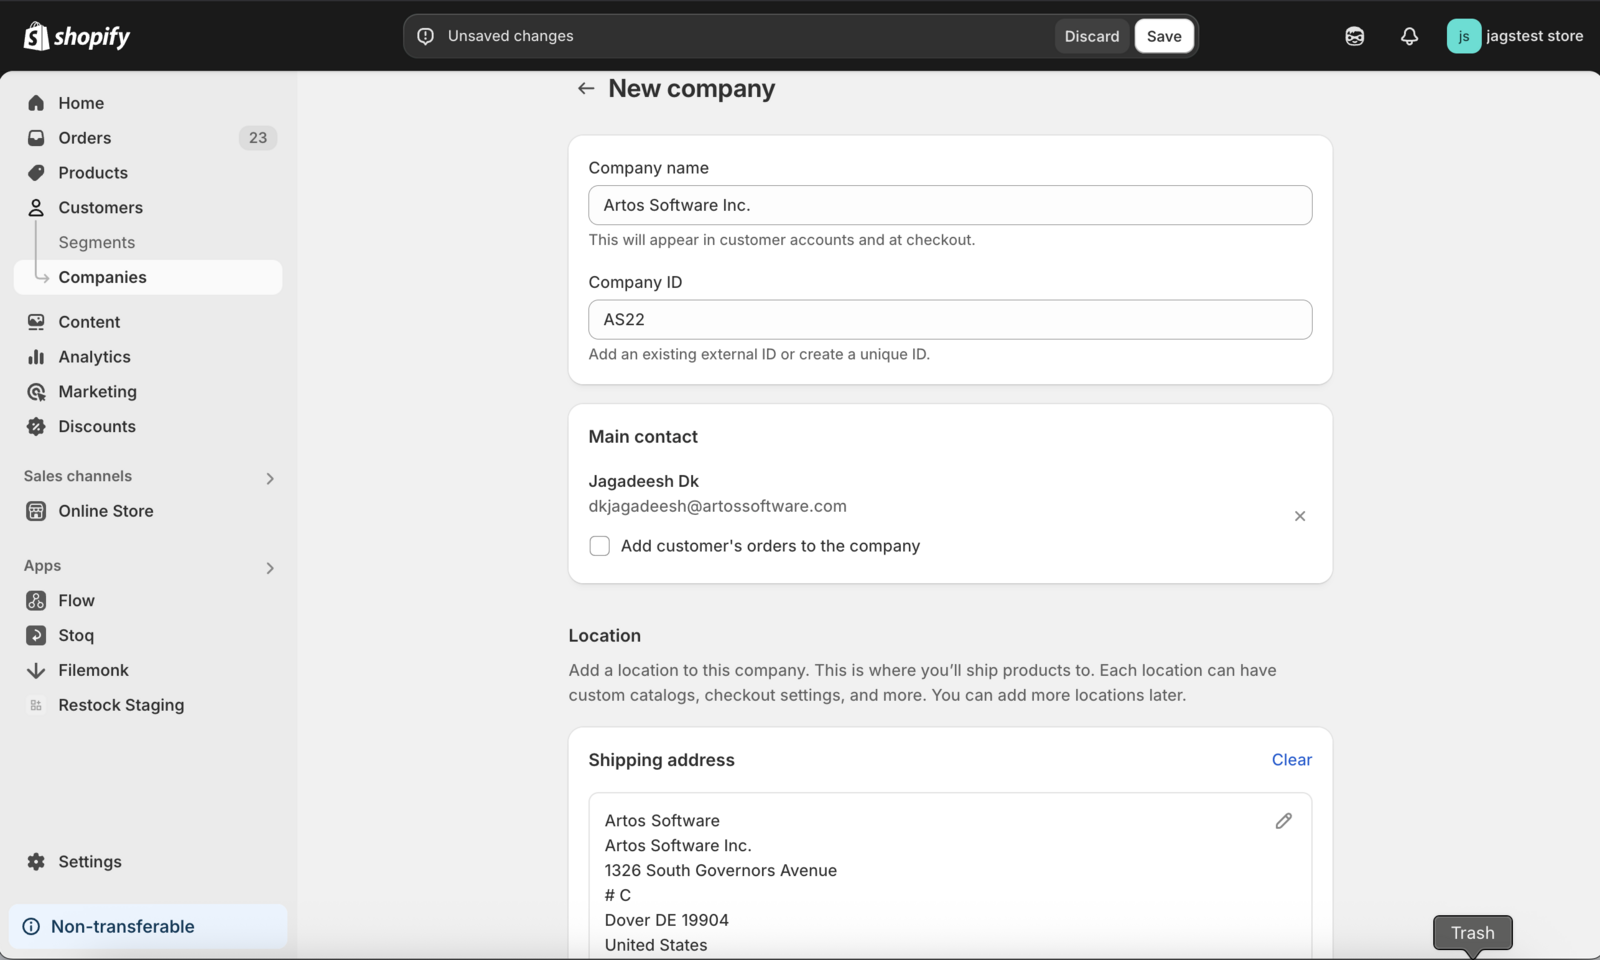Viewport: 1600px width, 960px height.
Task: Click the Flow app icon
Action: (x=36, y=601)
